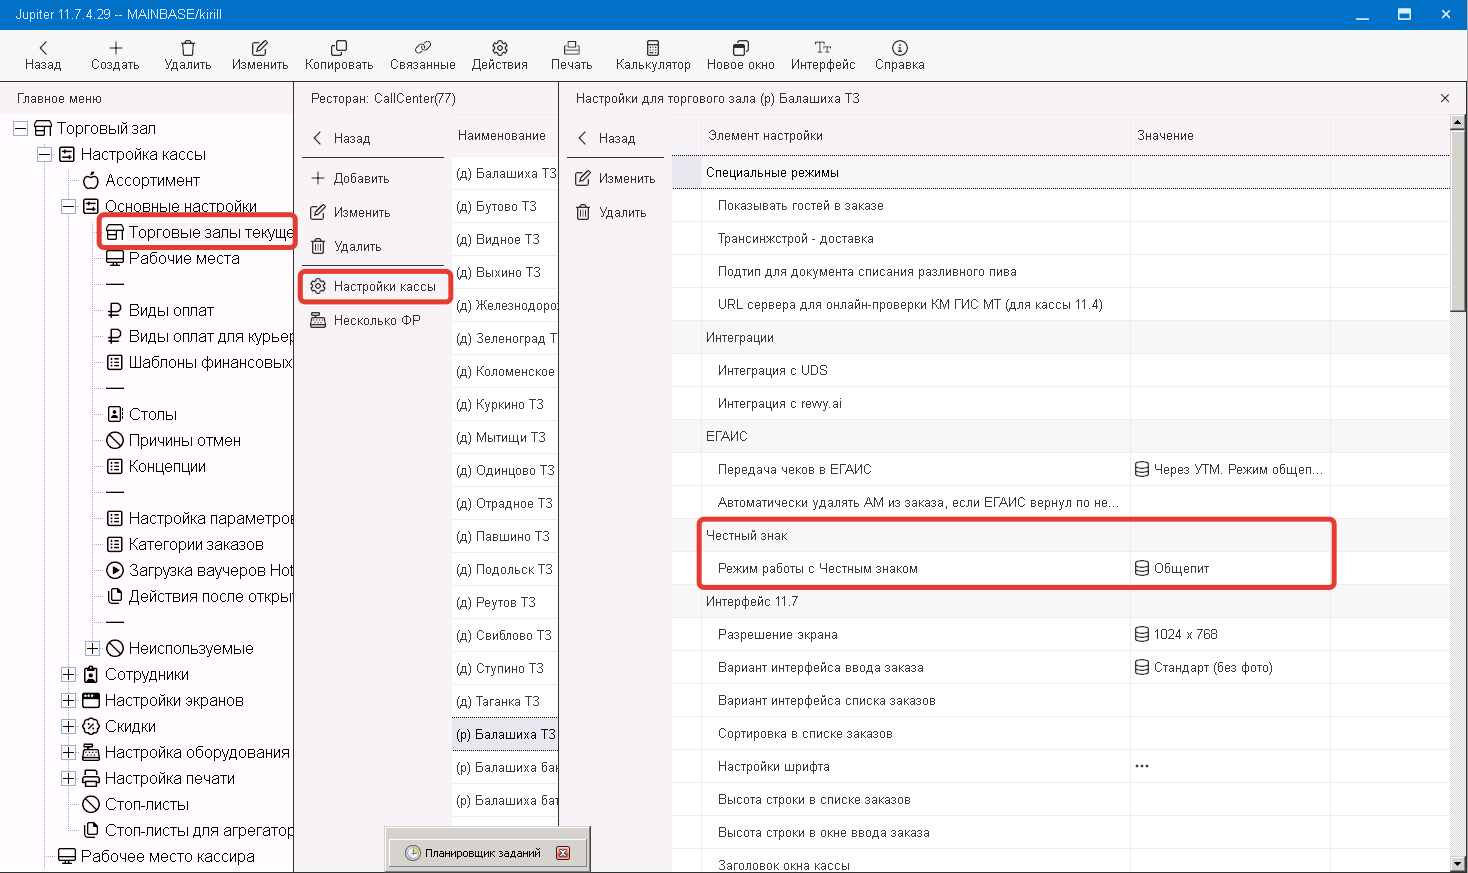Expand the Настройки экранов tree node
Viewport: 1468px width, 873px height.
[x=68, y=700]
